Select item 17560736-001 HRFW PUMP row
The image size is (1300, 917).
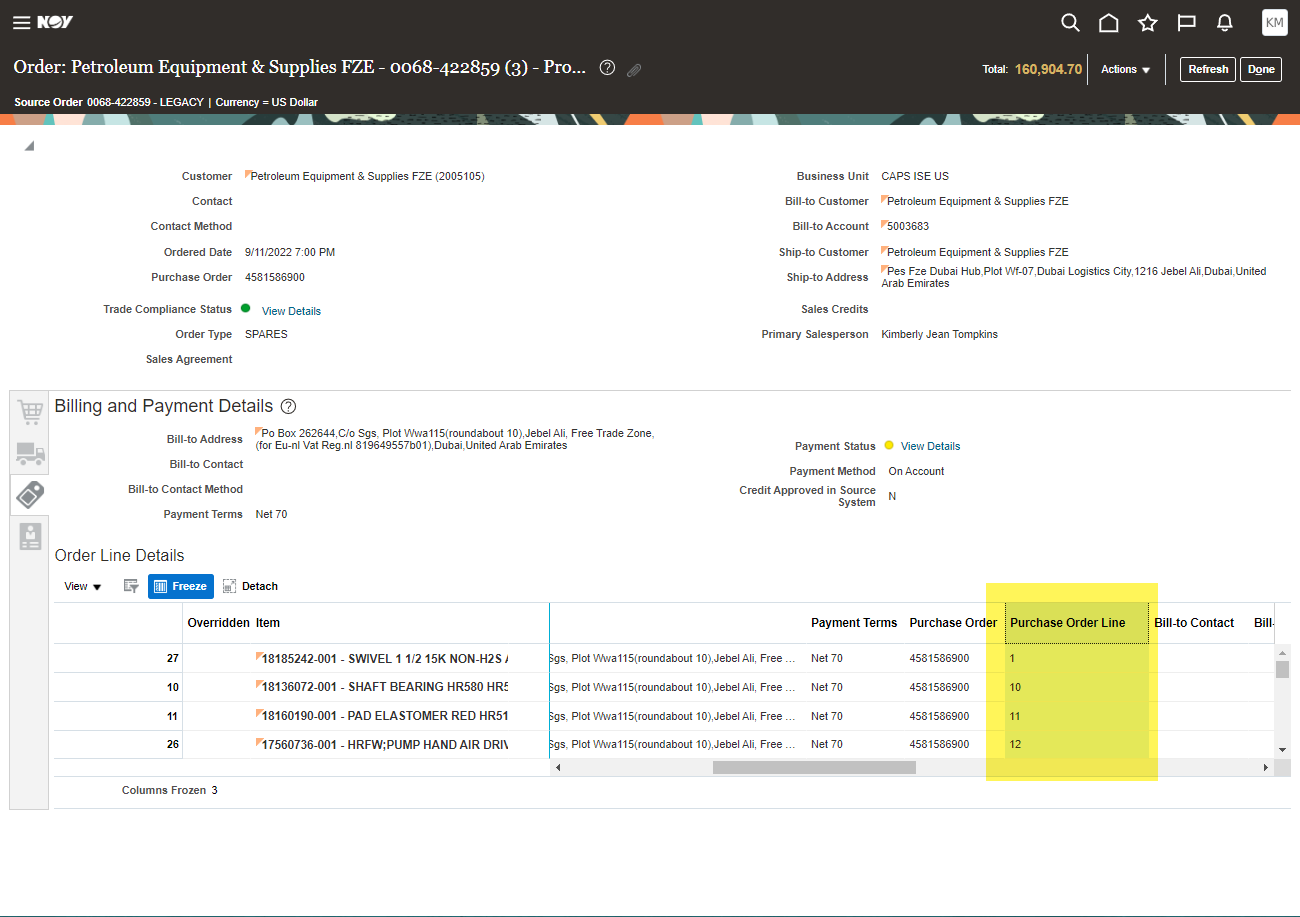(384, 744)
